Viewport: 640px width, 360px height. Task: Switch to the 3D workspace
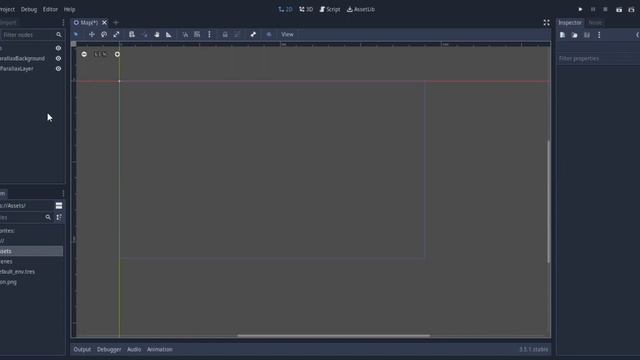tap(306, 9)
